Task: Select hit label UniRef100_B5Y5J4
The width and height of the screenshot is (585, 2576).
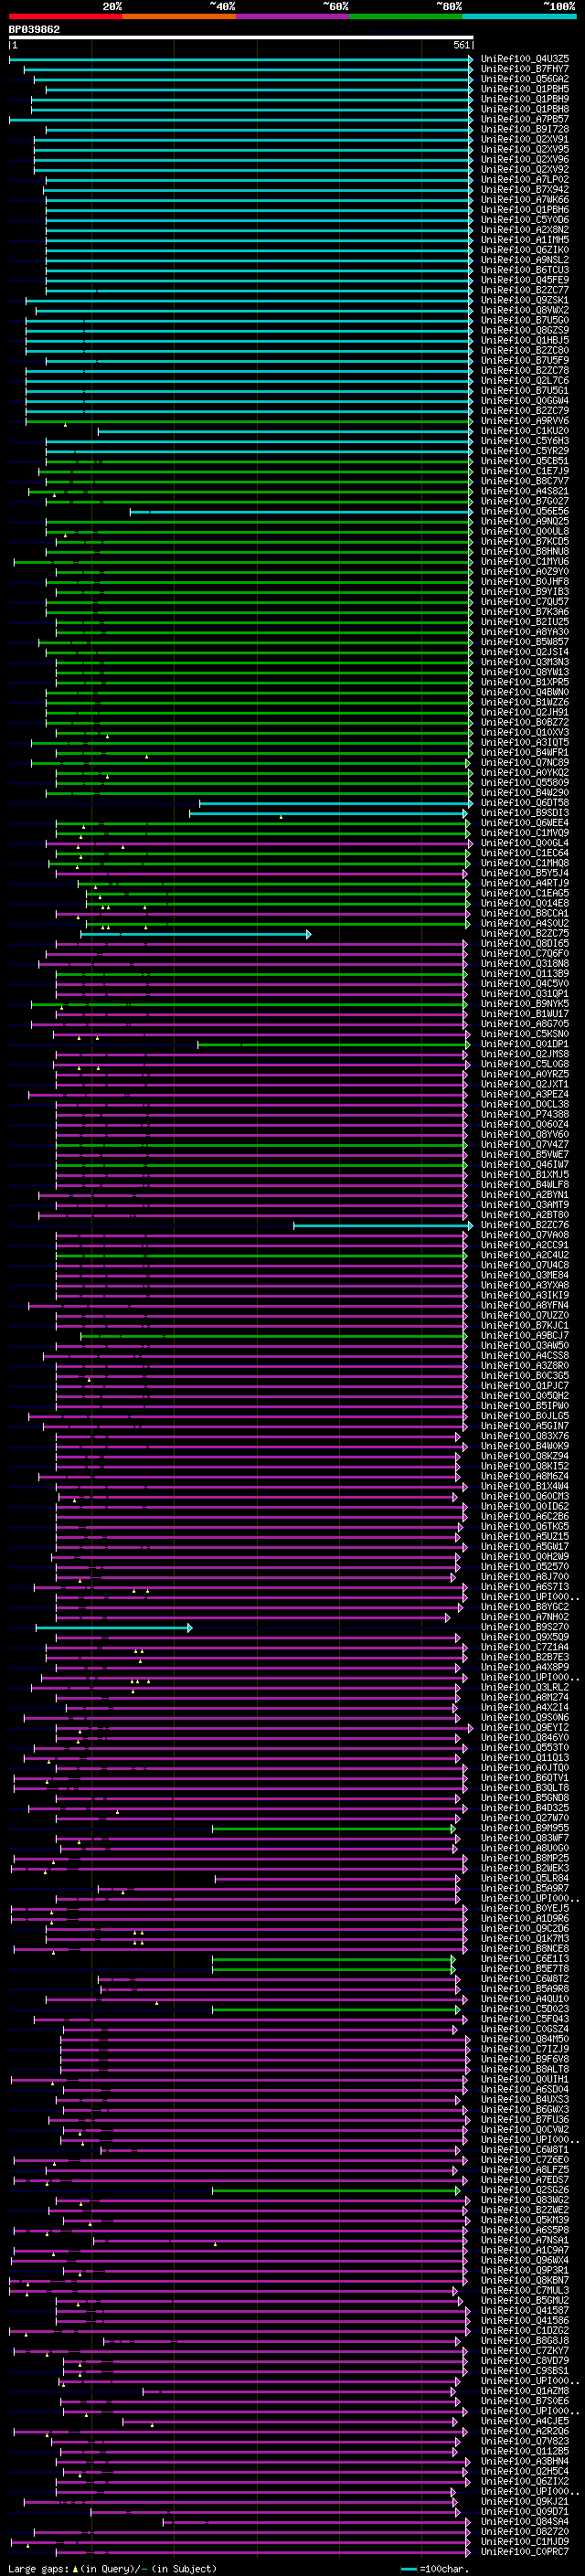Action: [x=525, y=873]
